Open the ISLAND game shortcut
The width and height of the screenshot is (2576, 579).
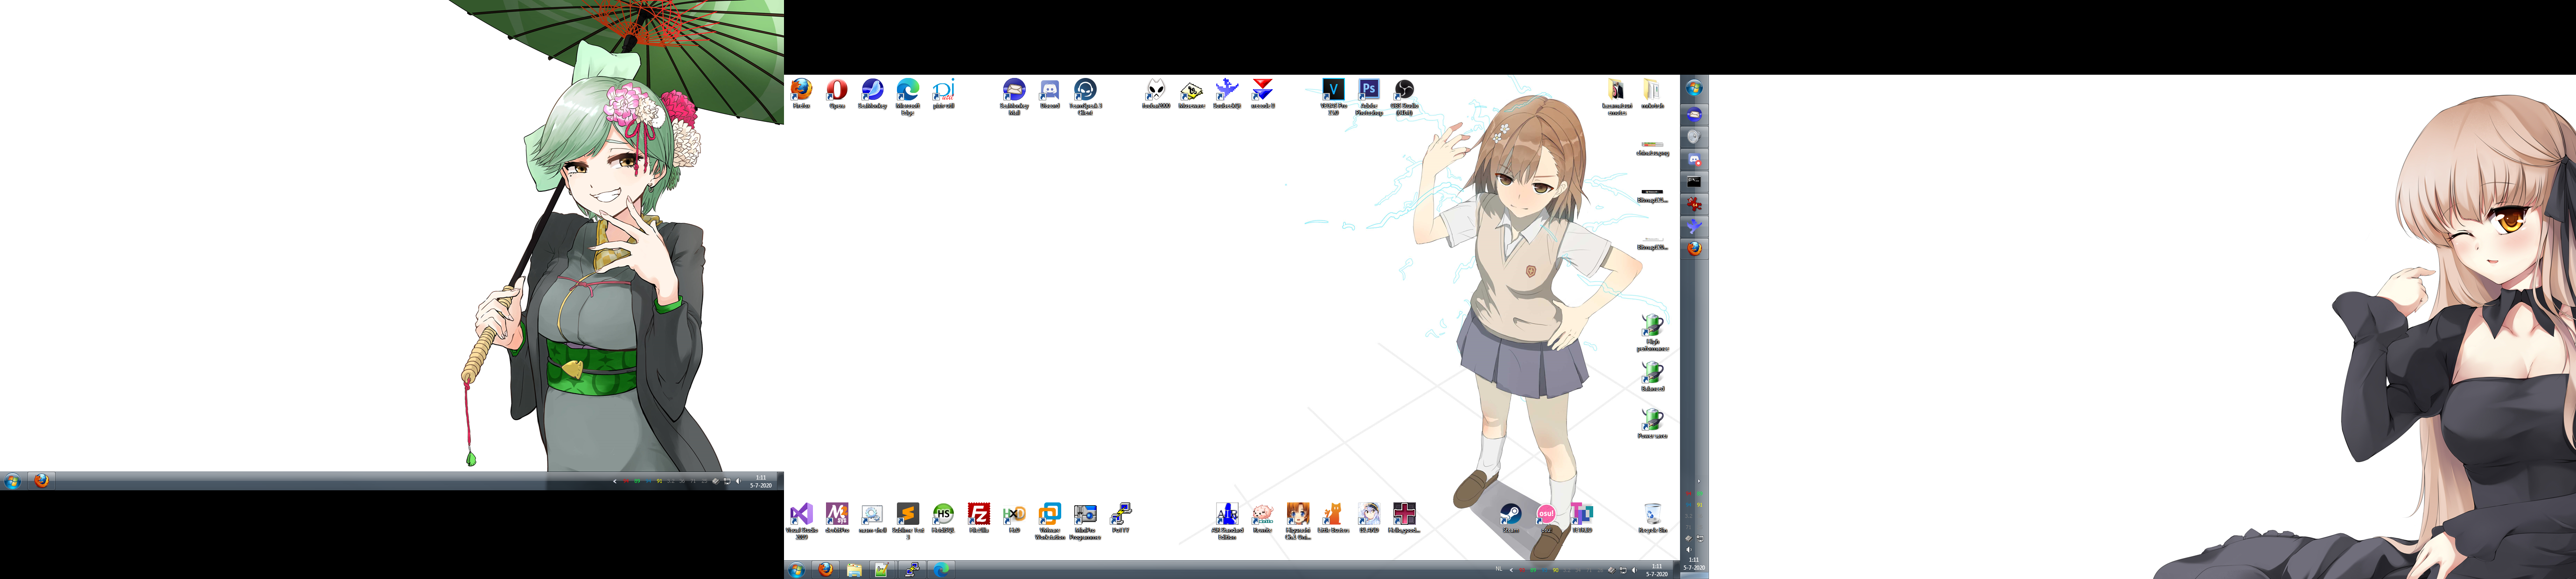click(x=1369, y=518)
